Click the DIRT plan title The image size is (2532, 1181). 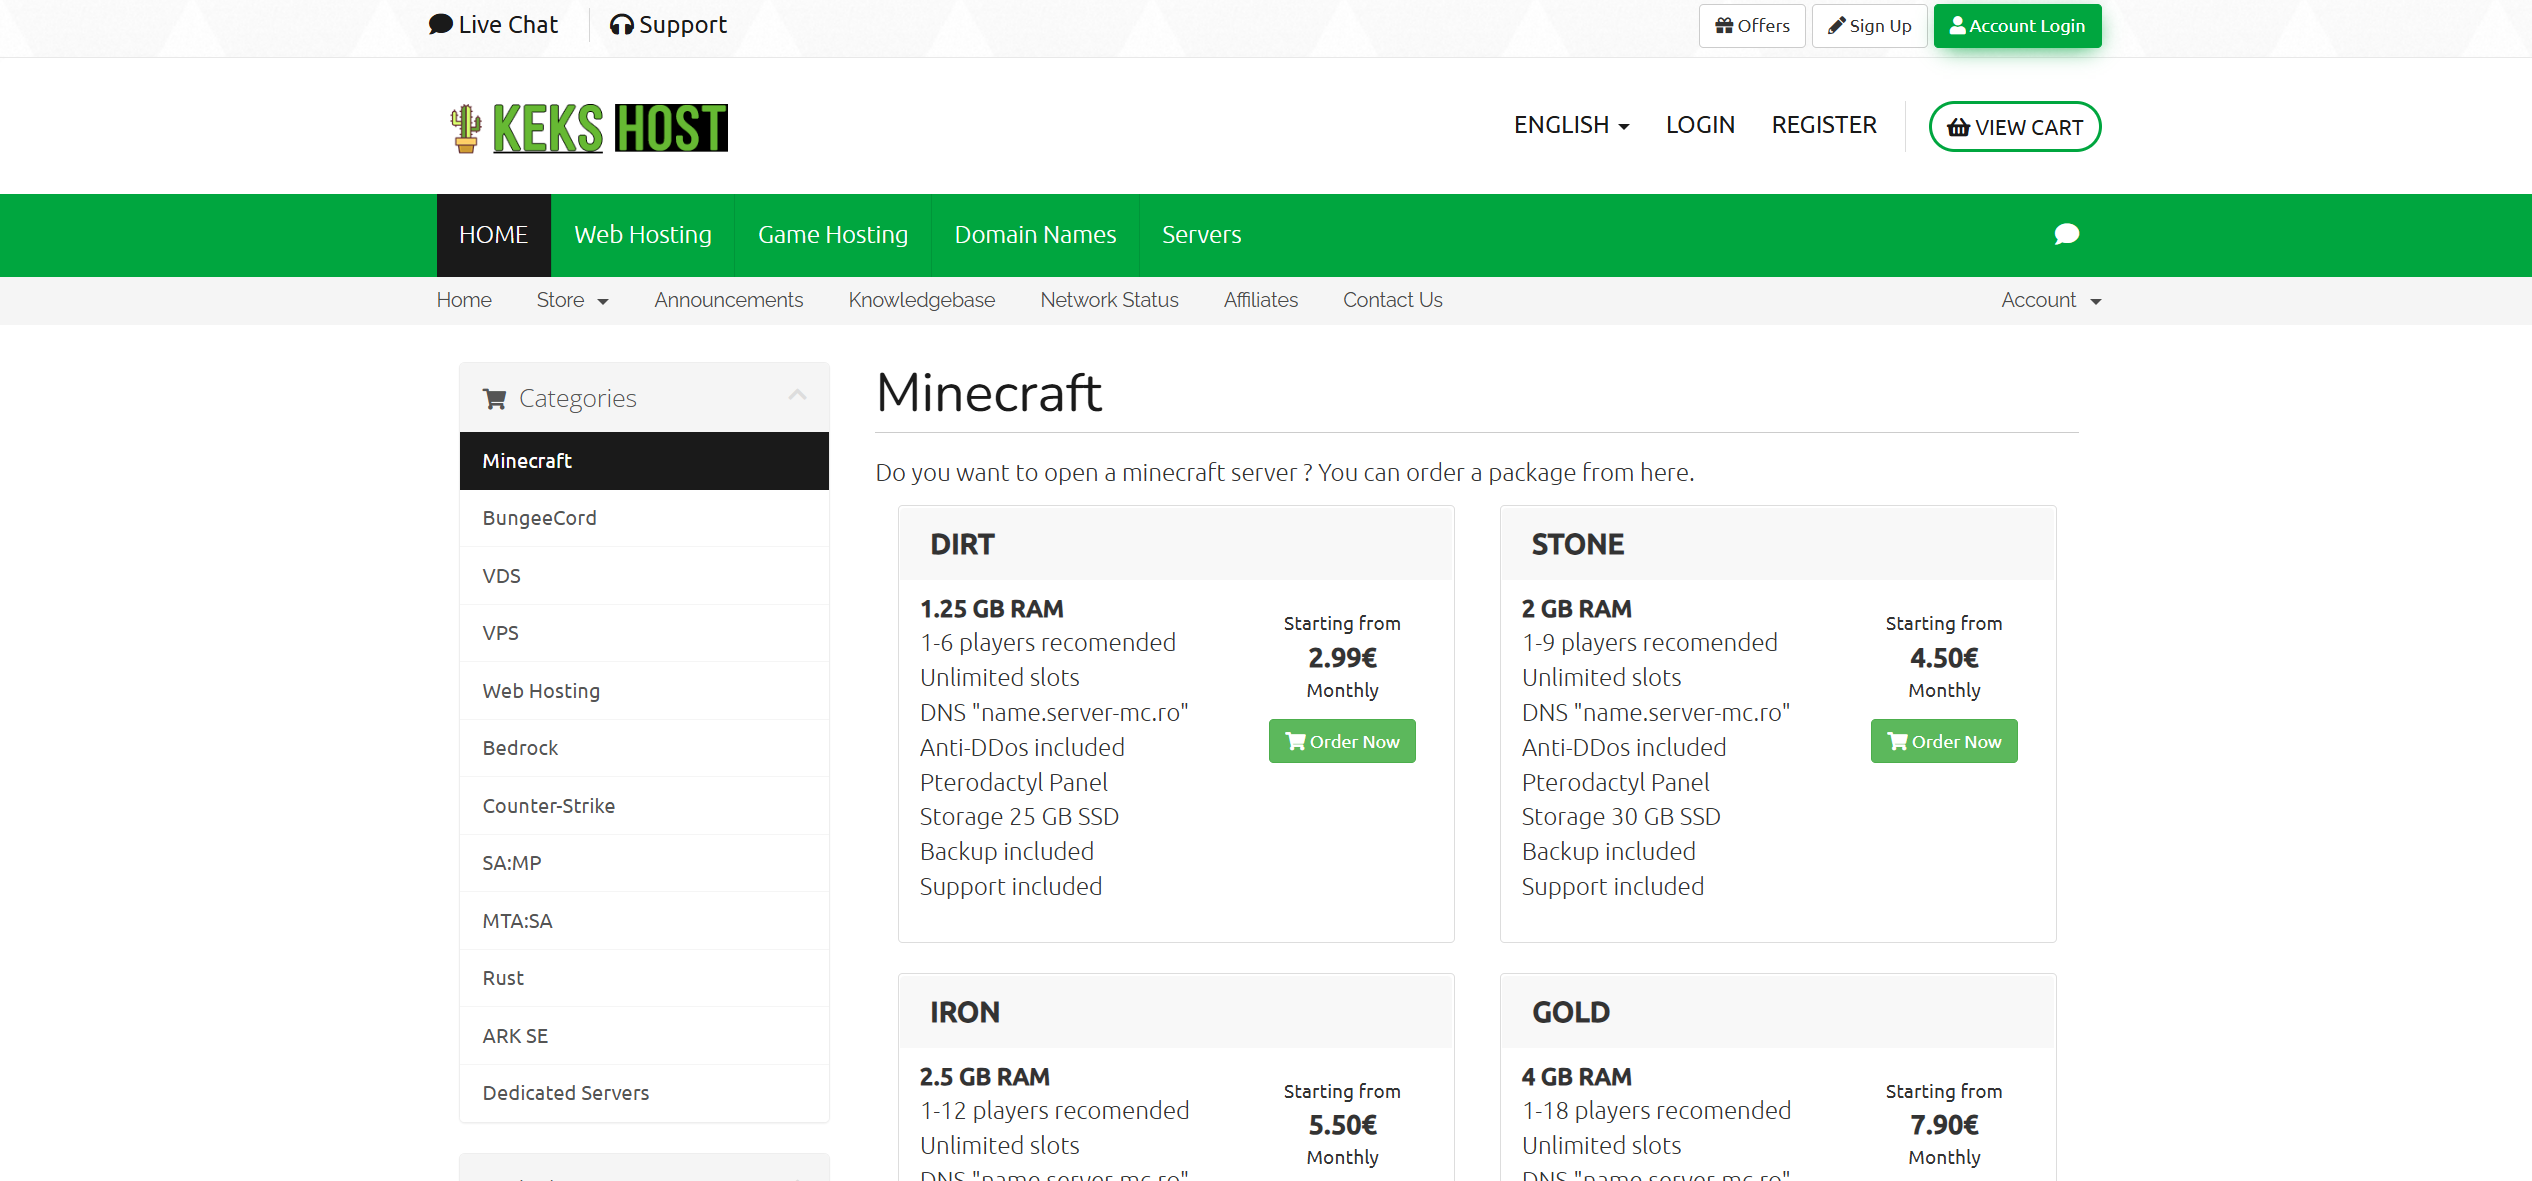point(962,544)
